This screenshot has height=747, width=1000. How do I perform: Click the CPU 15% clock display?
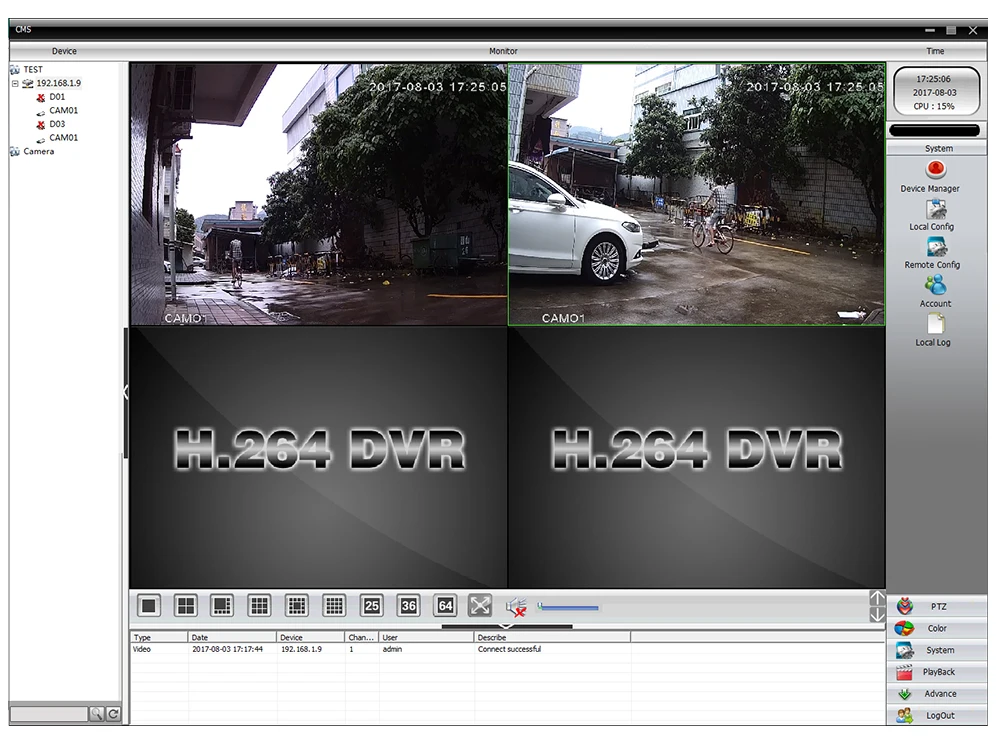[x=936, y=93]
